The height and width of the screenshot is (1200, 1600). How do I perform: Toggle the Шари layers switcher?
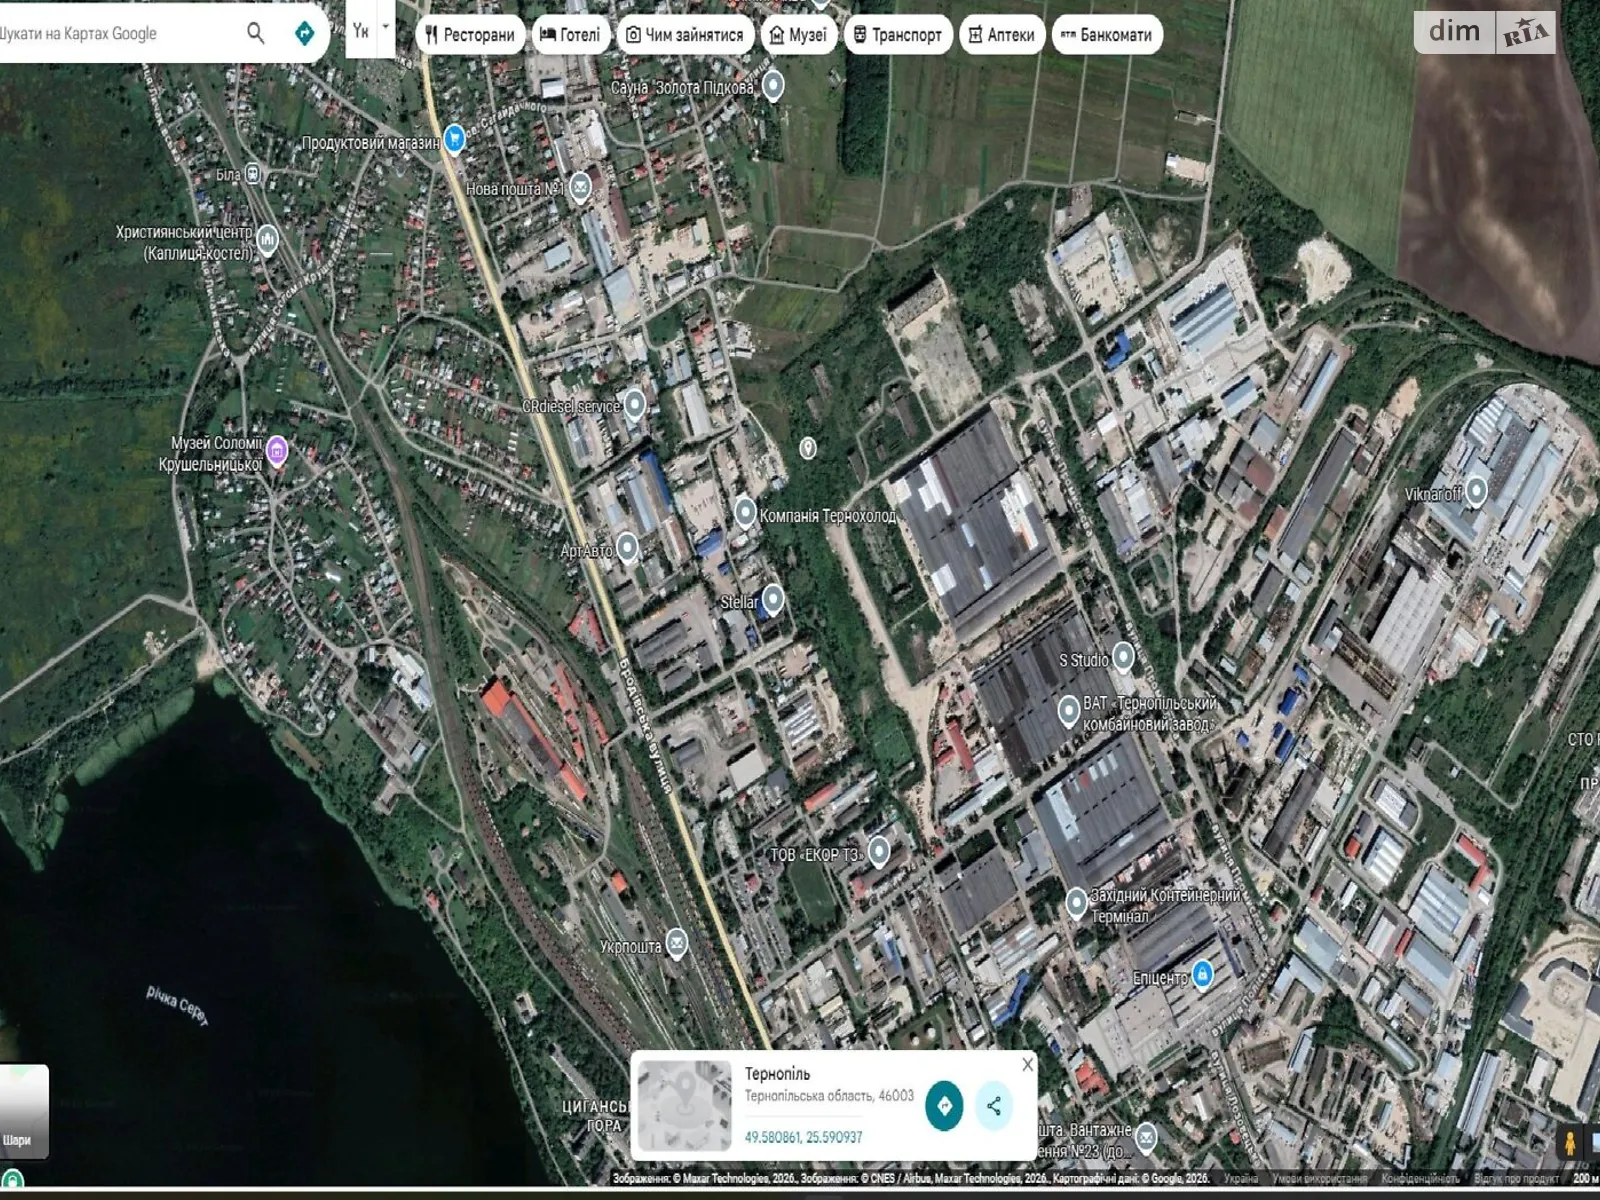coord(22,1110)
